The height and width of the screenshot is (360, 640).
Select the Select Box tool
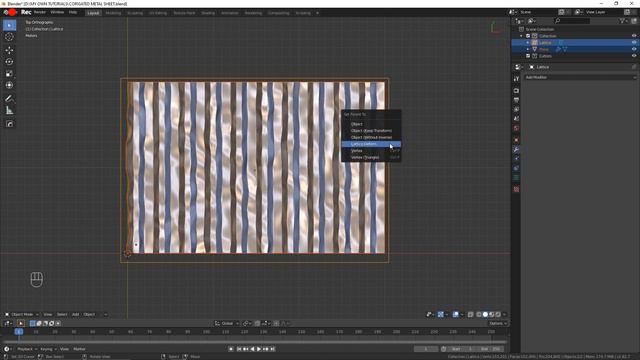(9, 25)
